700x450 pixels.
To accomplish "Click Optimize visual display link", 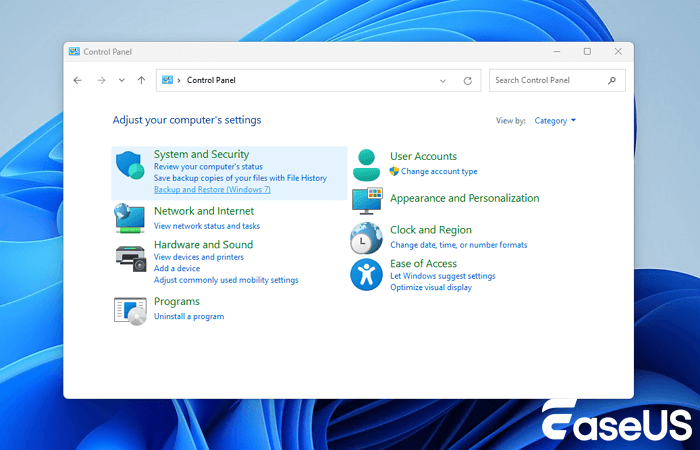I will [431, 288].
